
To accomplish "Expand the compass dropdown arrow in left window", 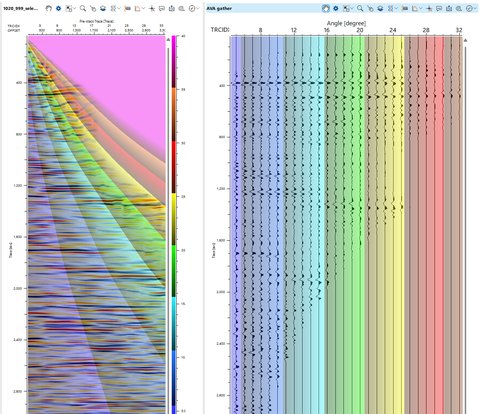I will [x=197, y=9].
